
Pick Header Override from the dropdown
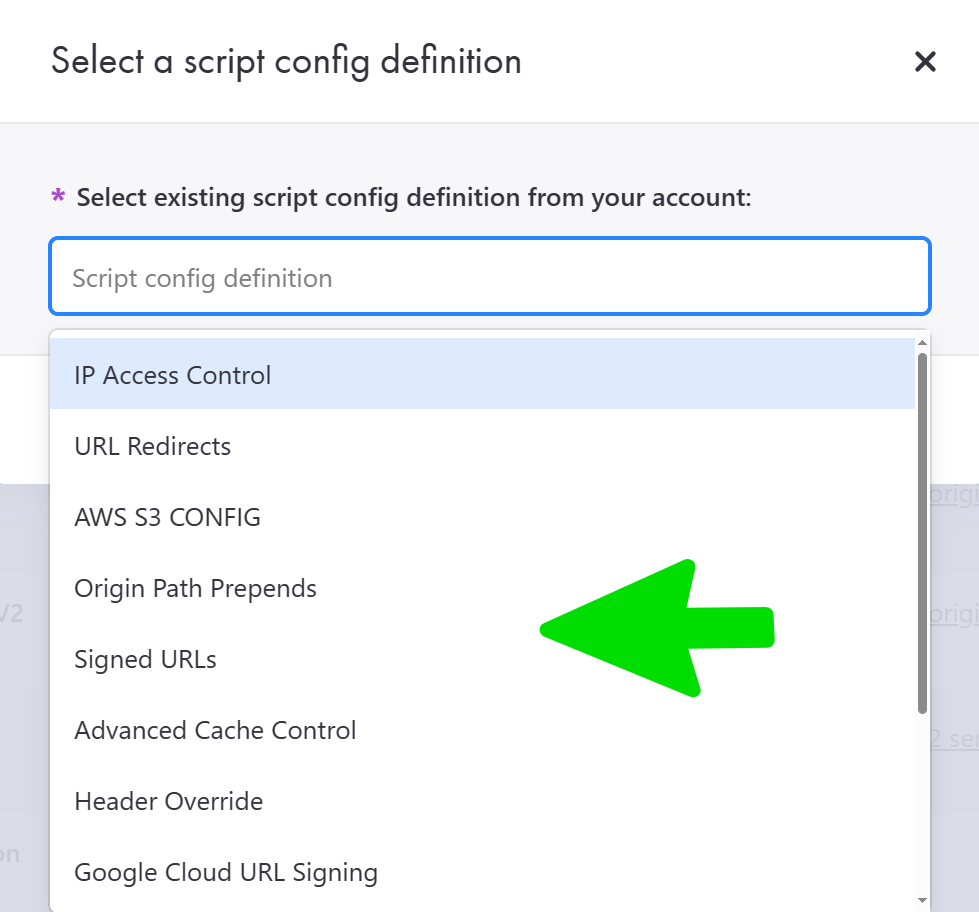(x=168, y=801)
